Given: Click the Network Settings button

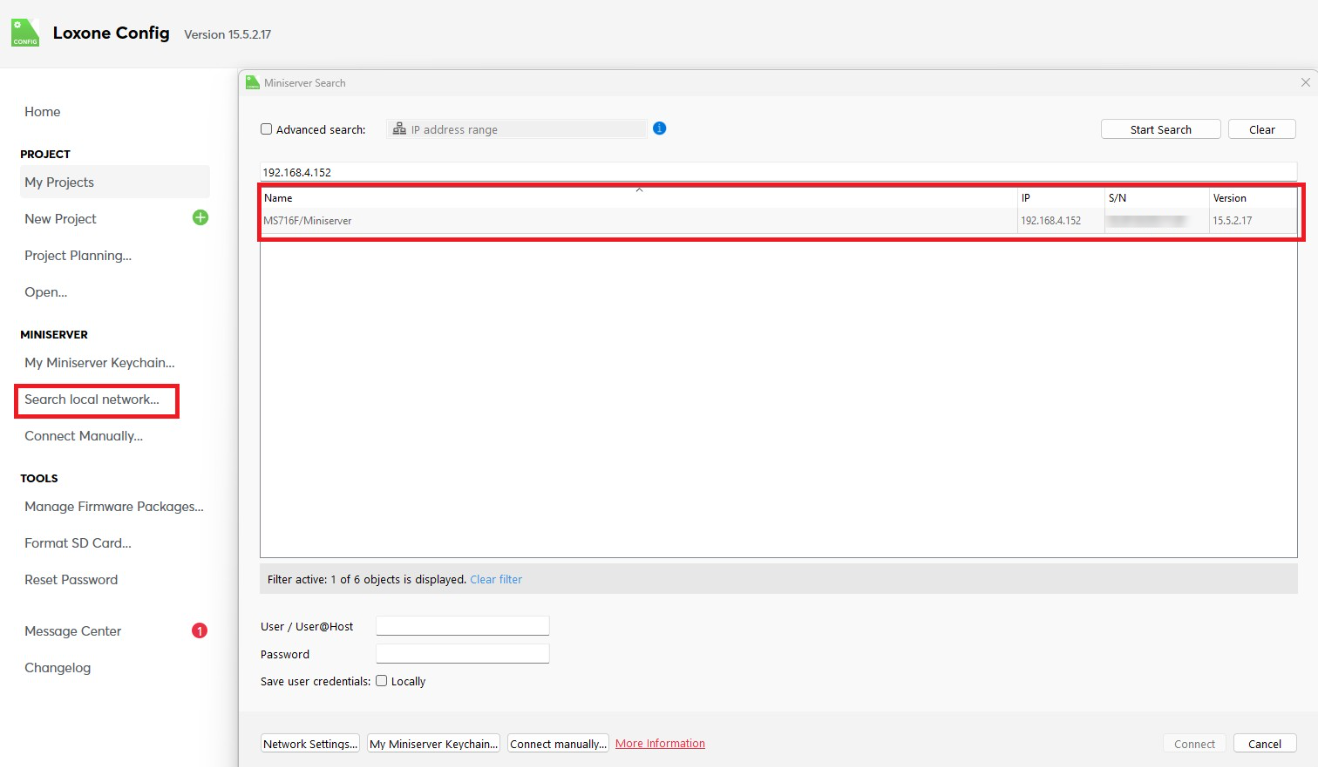Looking at the screenshot, I should (310, 744).
